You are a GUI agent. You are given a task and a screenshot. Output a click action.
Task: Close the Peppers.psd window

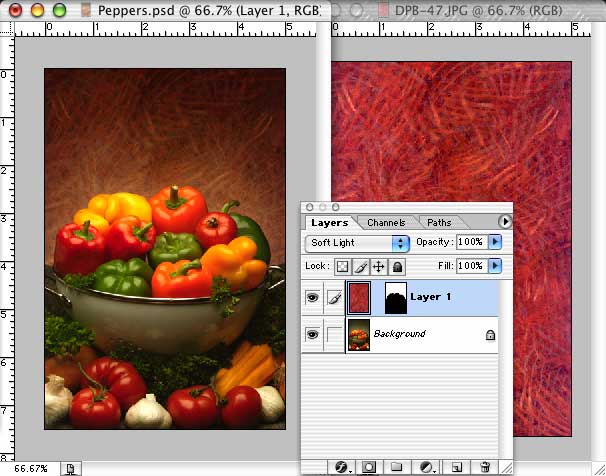15,10
